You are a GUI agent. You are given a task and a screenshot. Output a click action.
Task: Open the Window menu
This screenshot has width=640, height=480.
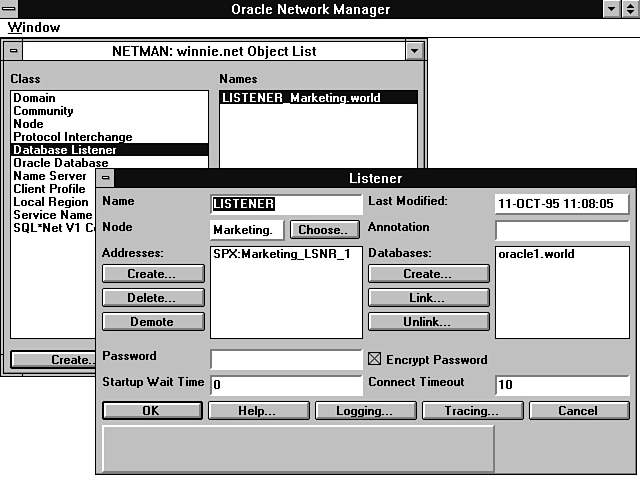coord(34,27)
